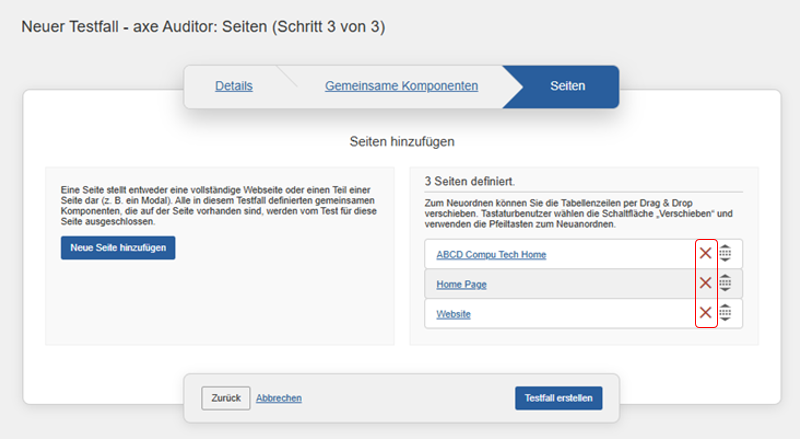Click move handle for ABCD Compu Tech Home

[725, 254]
